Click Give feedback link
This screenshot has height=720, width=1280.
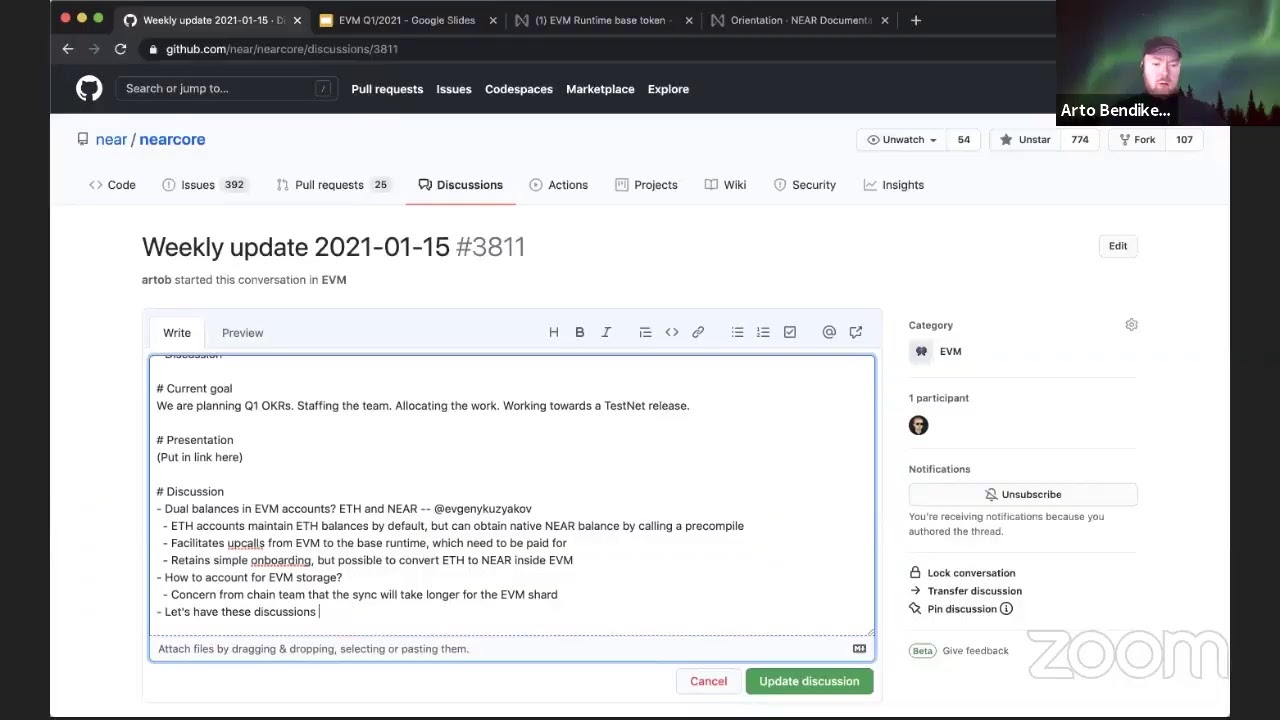tap(975, 651)
